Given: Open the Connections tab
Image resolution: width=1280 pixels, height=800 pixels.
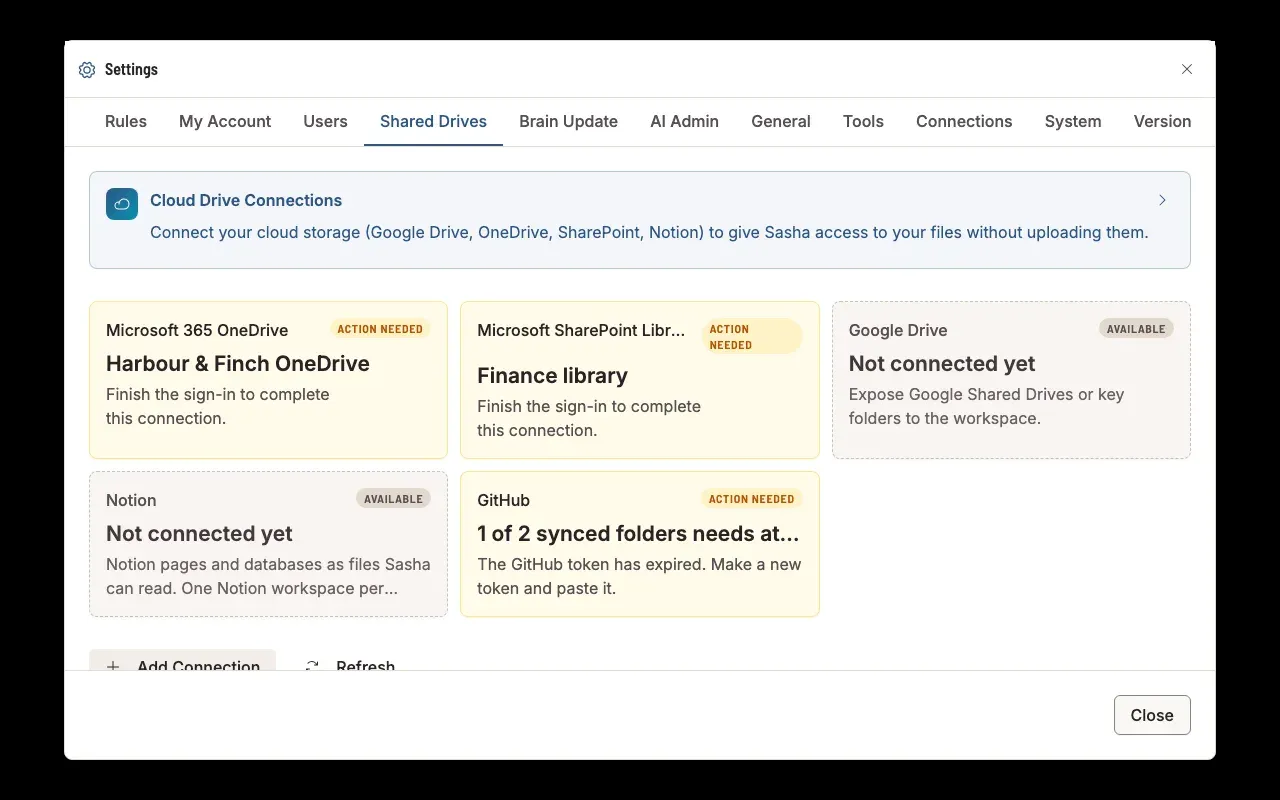Looking at the screenshot, I should tap(964, 121).
